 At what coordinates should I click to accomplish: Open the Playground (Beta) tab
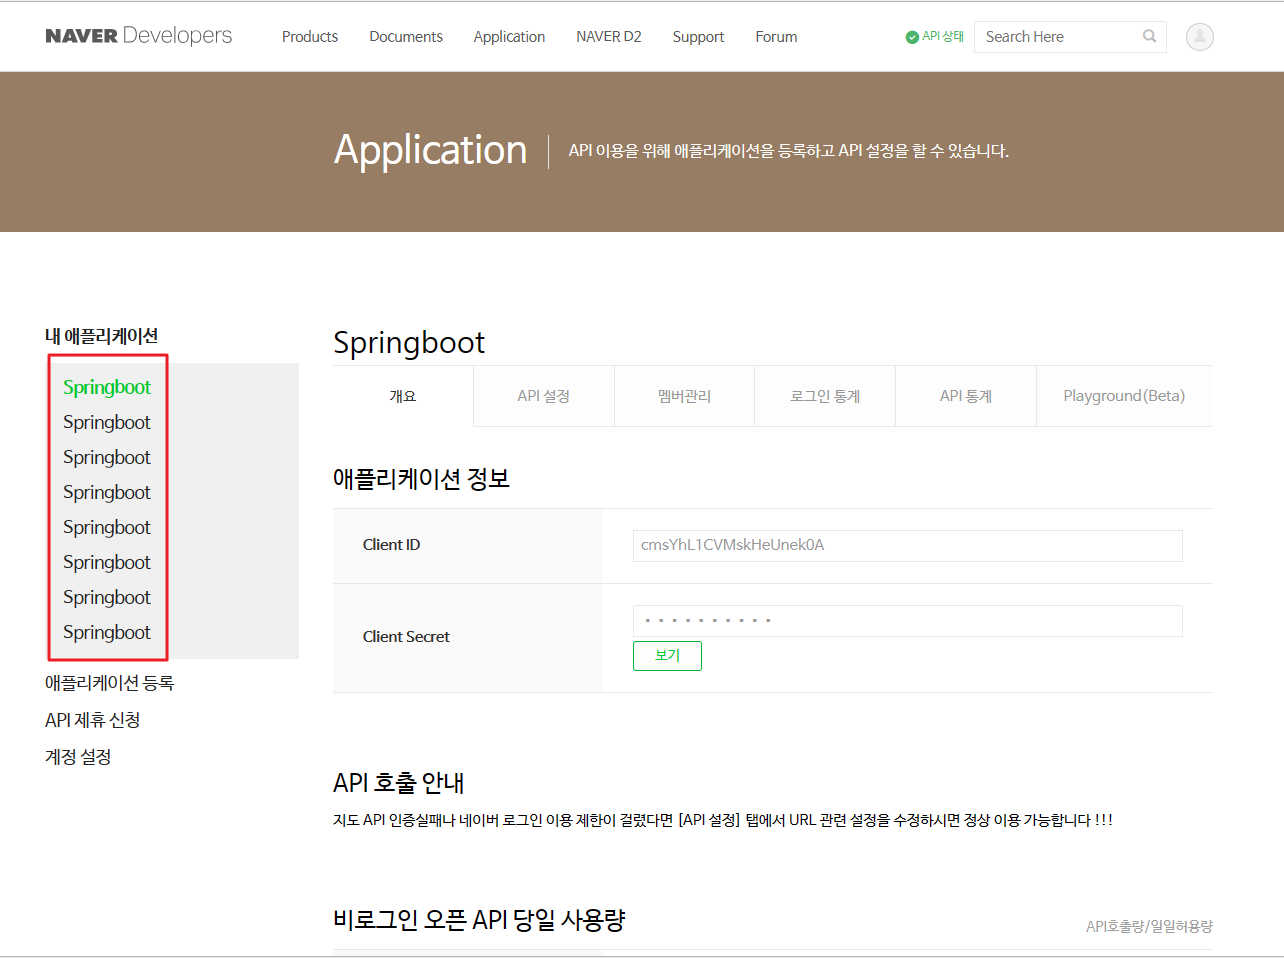pos(1124,396)
